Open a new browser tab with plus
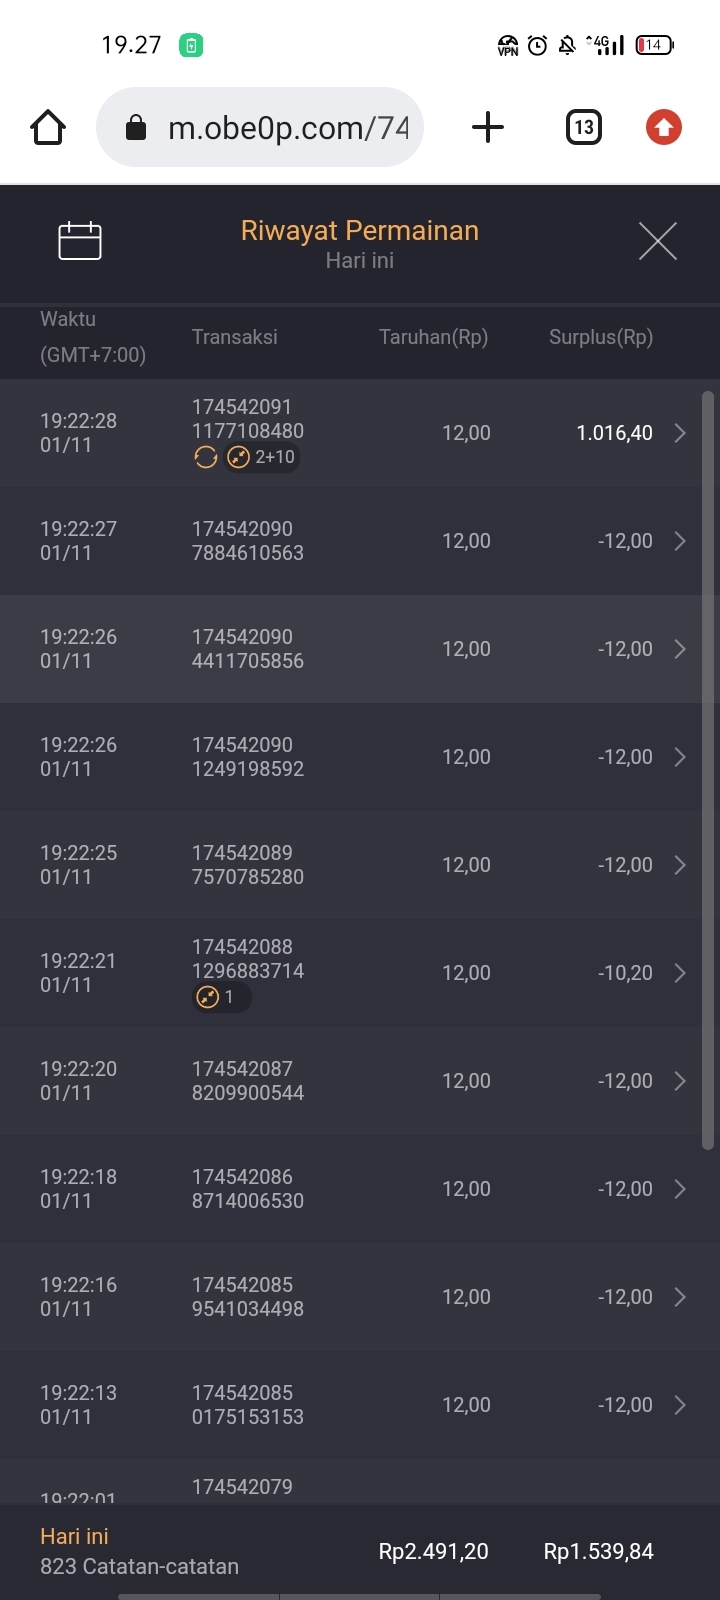This screenshot has height=1600, width=720. point(487,128)
